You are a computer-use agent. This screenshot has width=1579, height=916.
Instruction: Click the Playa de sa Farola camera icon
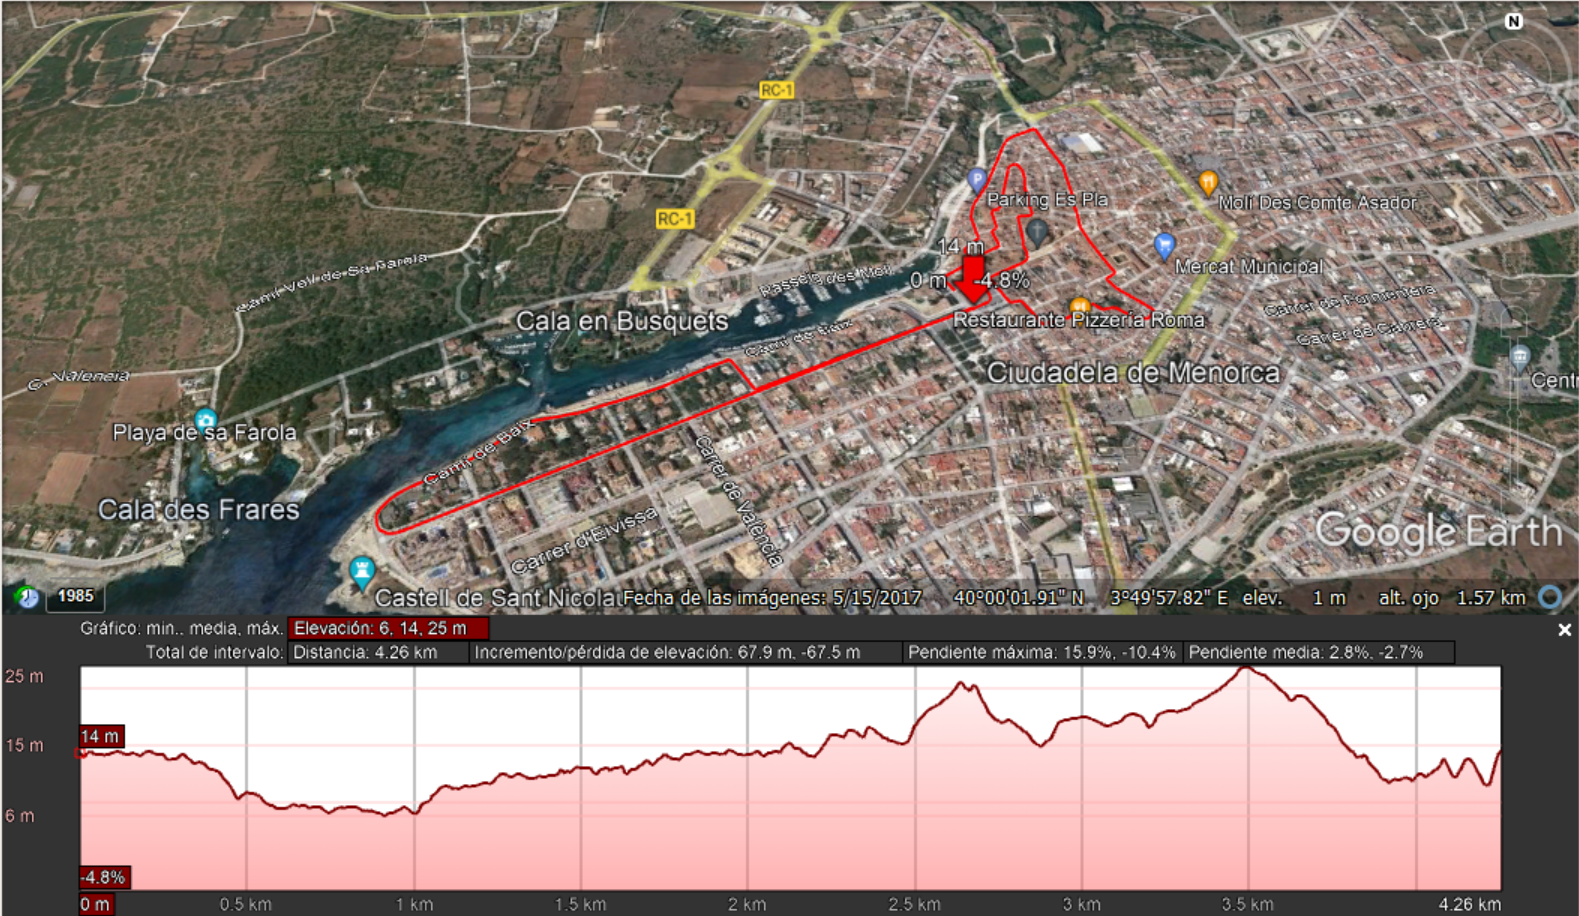pyautogui.click(x=206, y=419)
